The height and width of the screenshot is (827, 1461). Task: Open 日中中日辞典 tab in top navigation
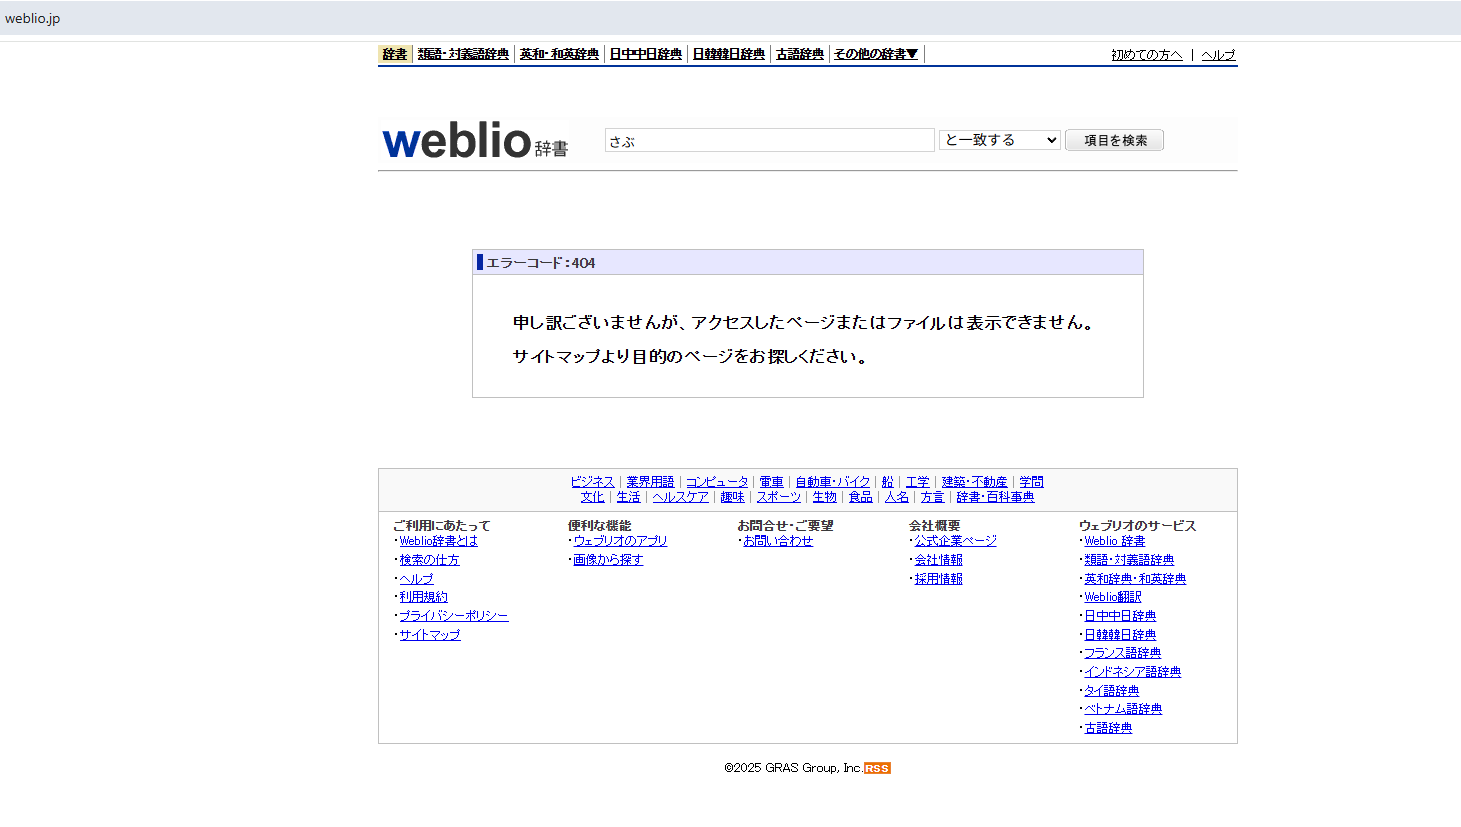[646, 54]
